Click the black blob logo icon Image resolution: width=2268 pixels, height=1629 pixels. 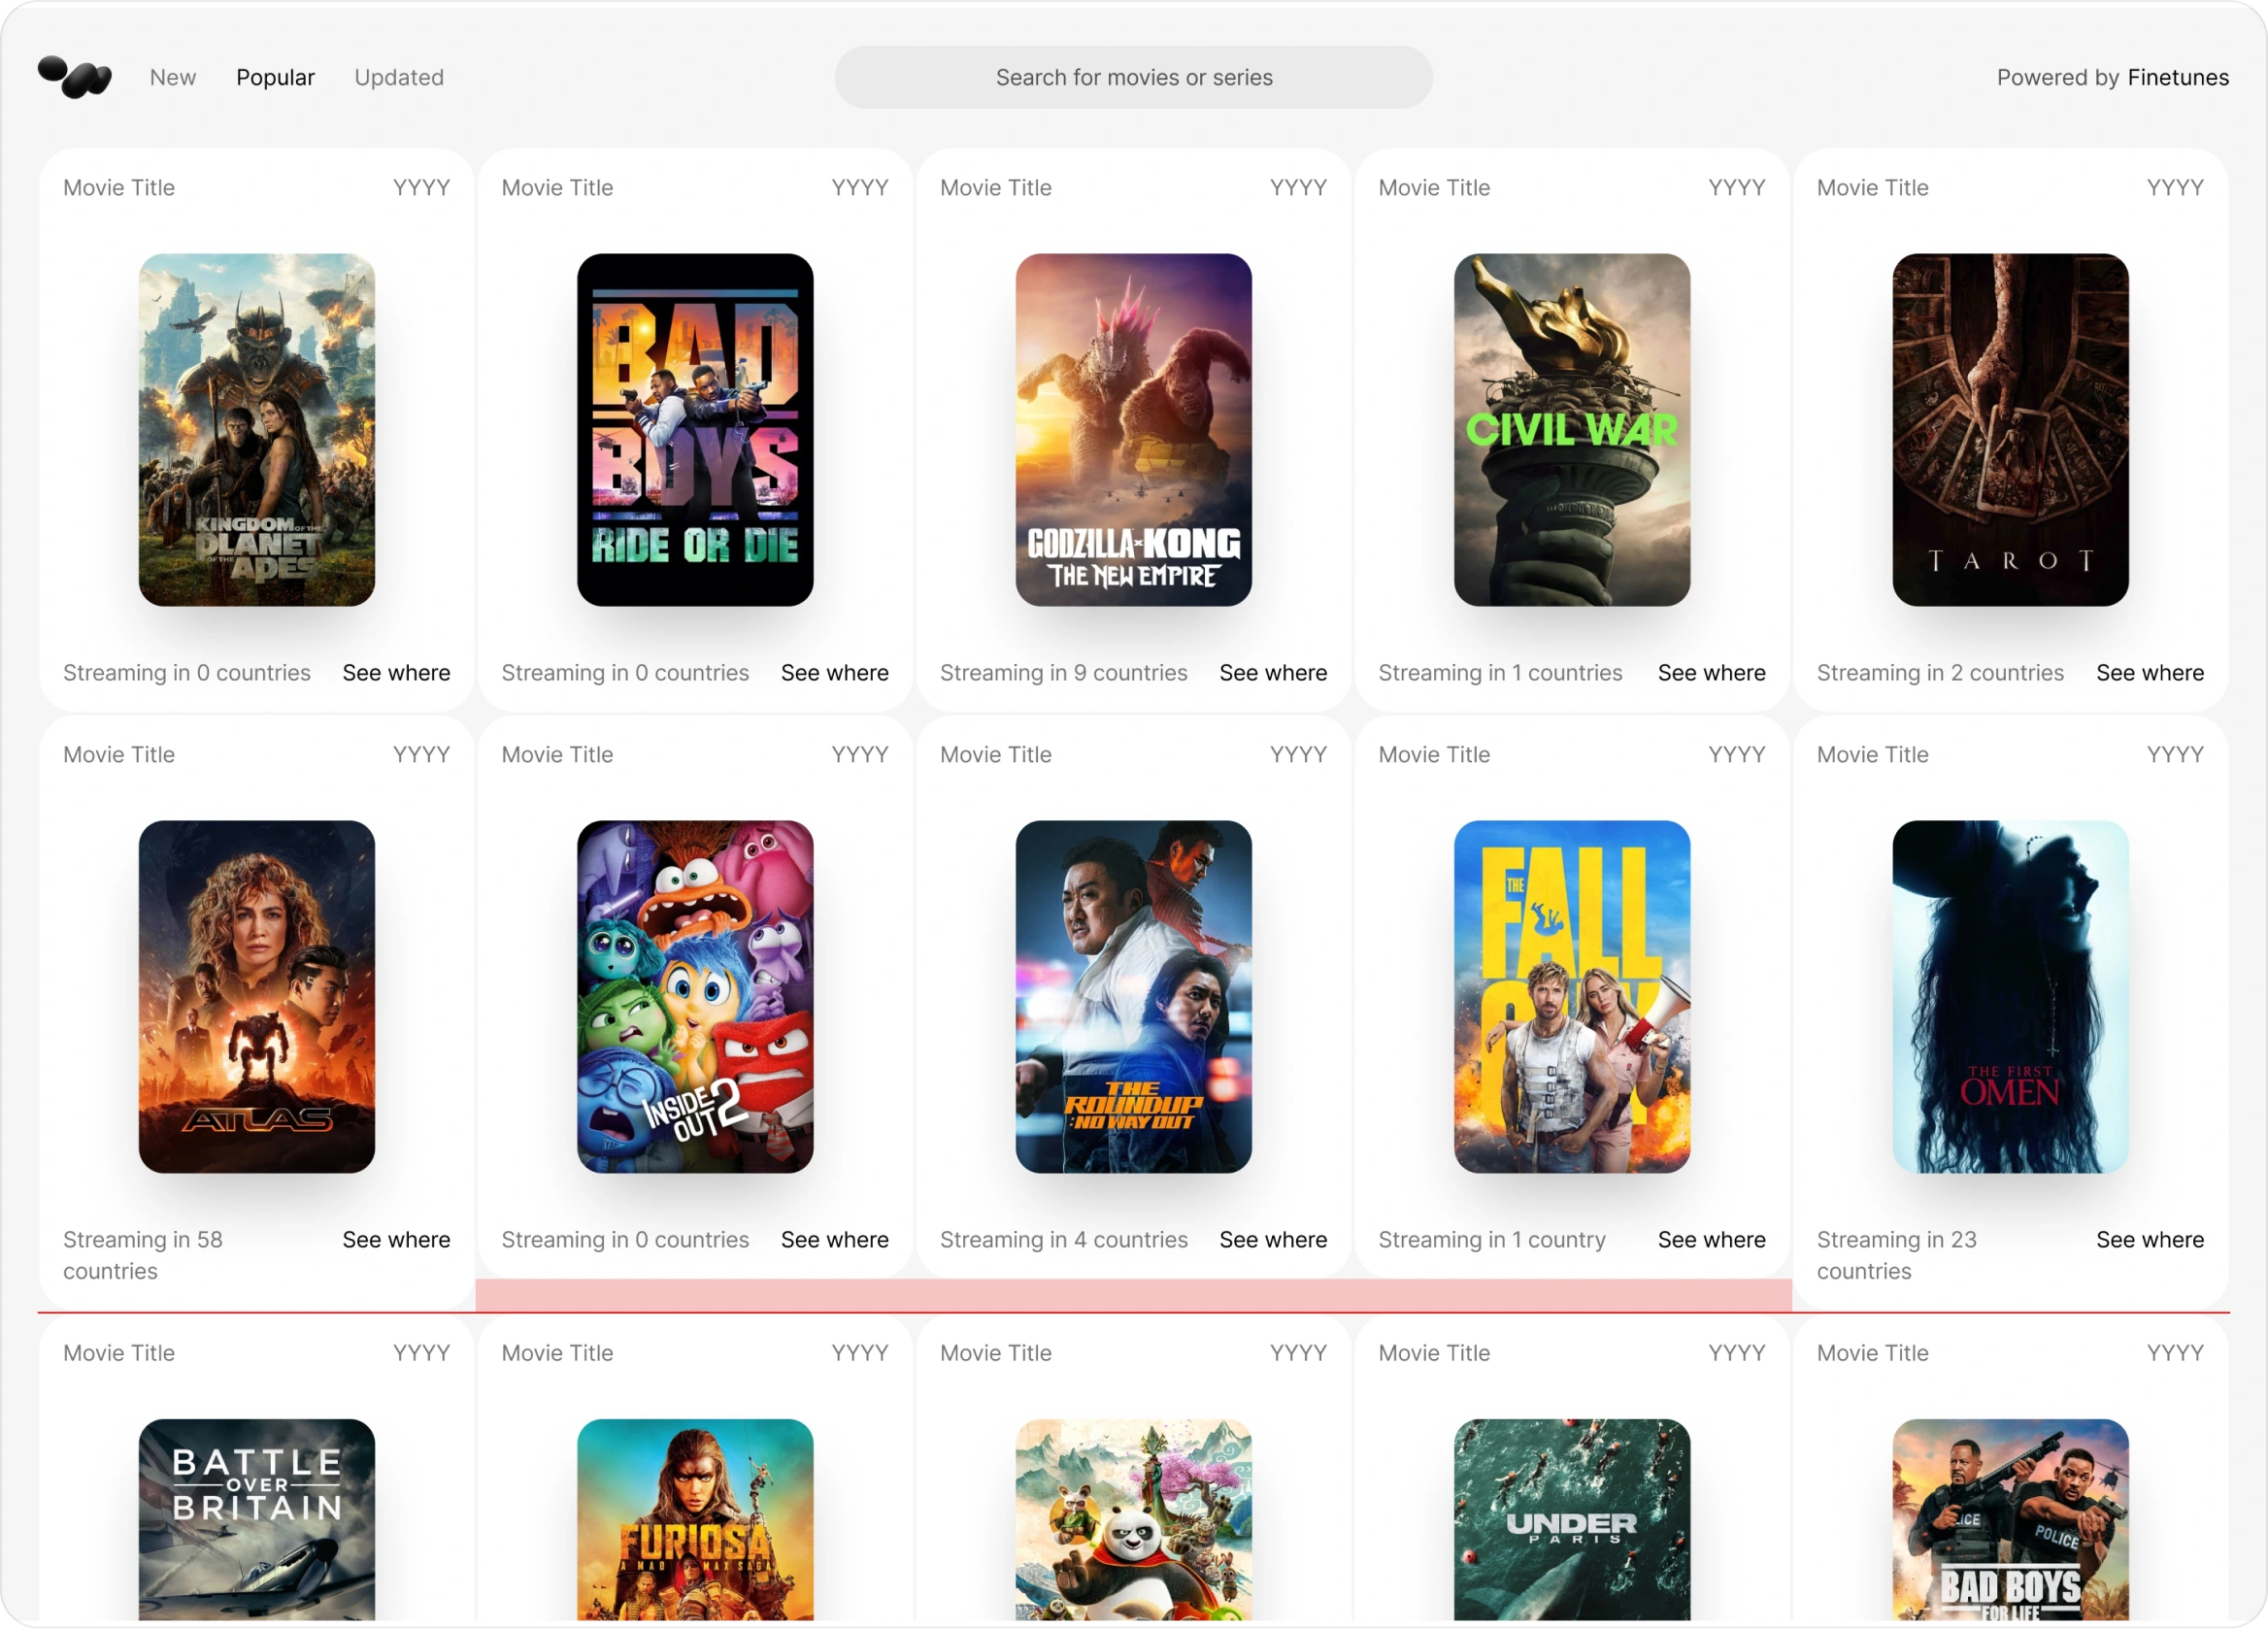click(x=74, y=77)
